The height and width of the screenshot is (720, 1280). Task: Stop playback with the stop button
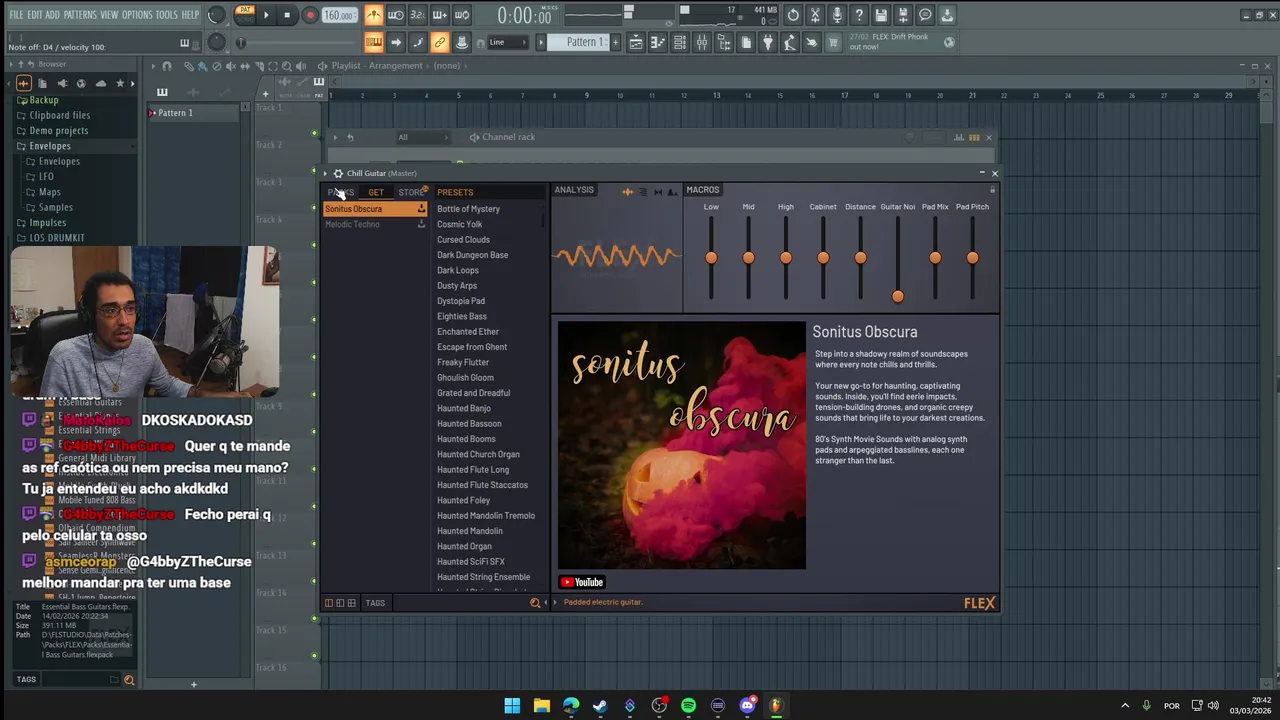[x=287, y=15]
